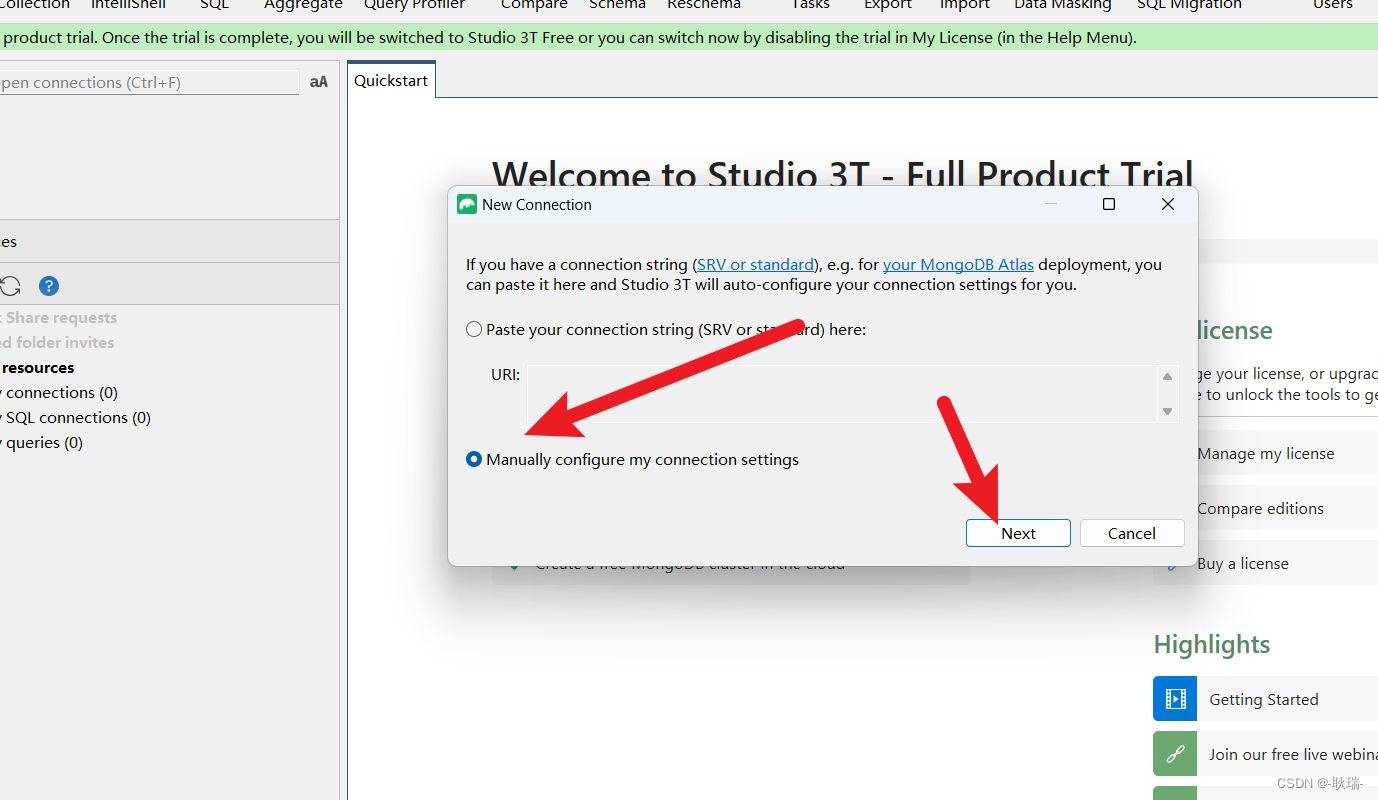This screenshot has height=800, width=1378.
Task: Click the 'Welcome to Studio 3T' heading
Action: [x=843, y=174]
